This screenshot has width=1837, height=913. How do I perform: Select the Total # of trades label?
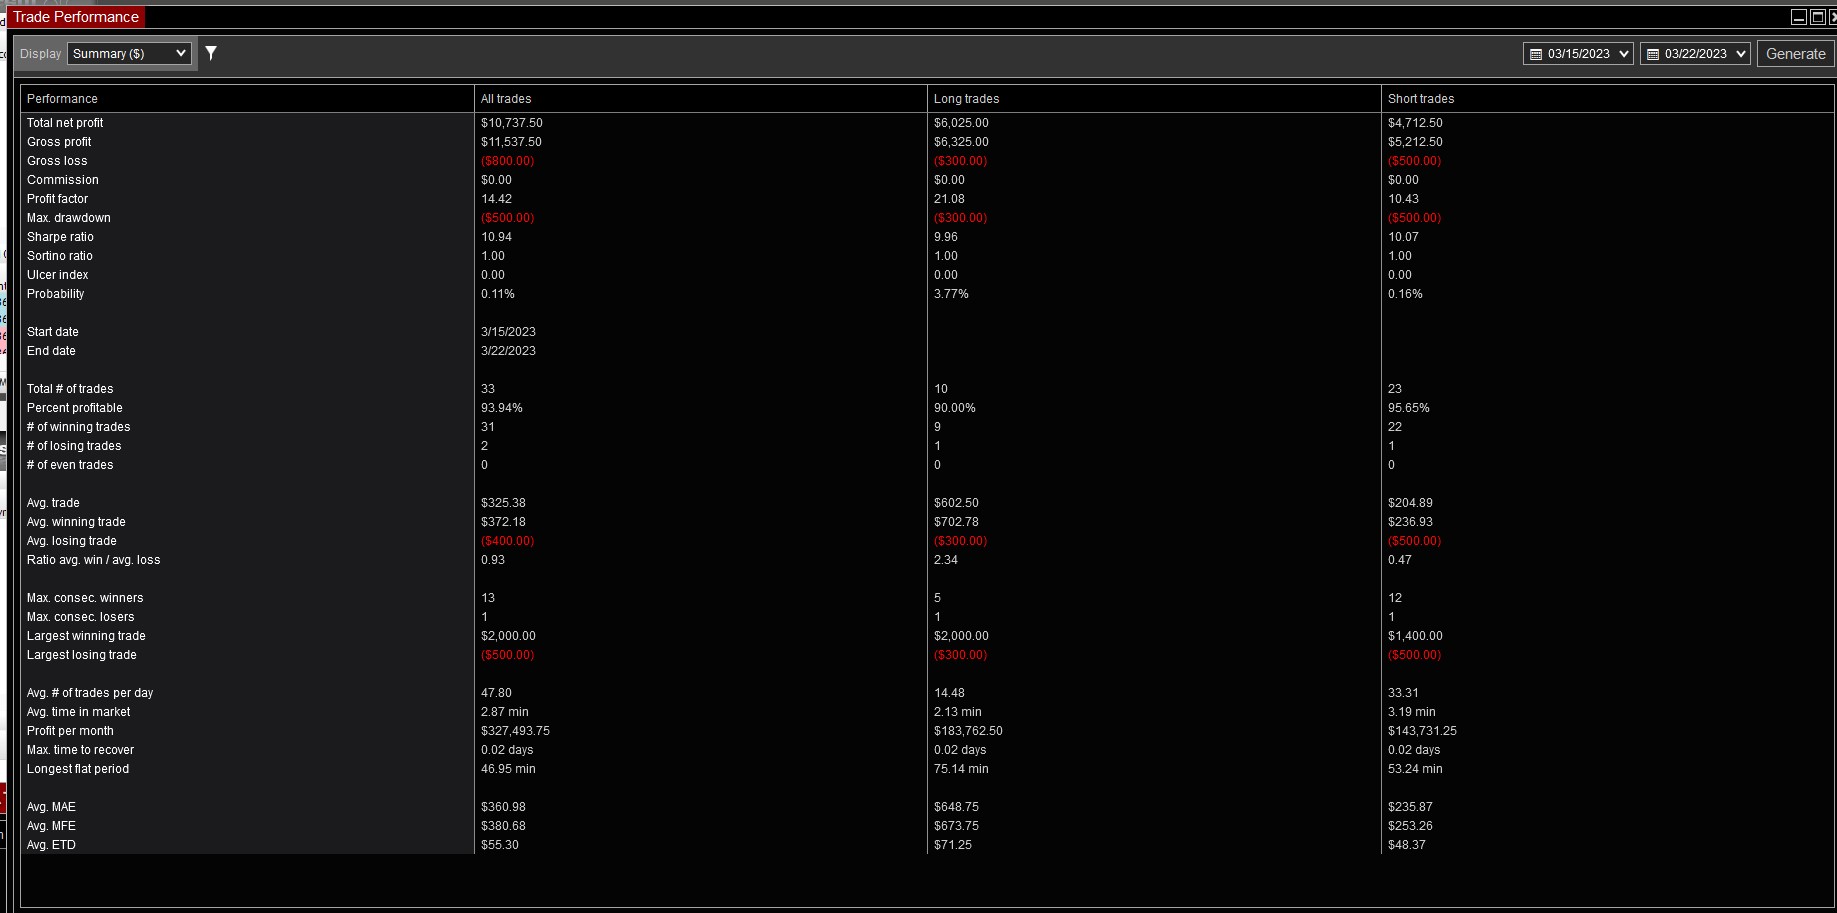[70, 389]
